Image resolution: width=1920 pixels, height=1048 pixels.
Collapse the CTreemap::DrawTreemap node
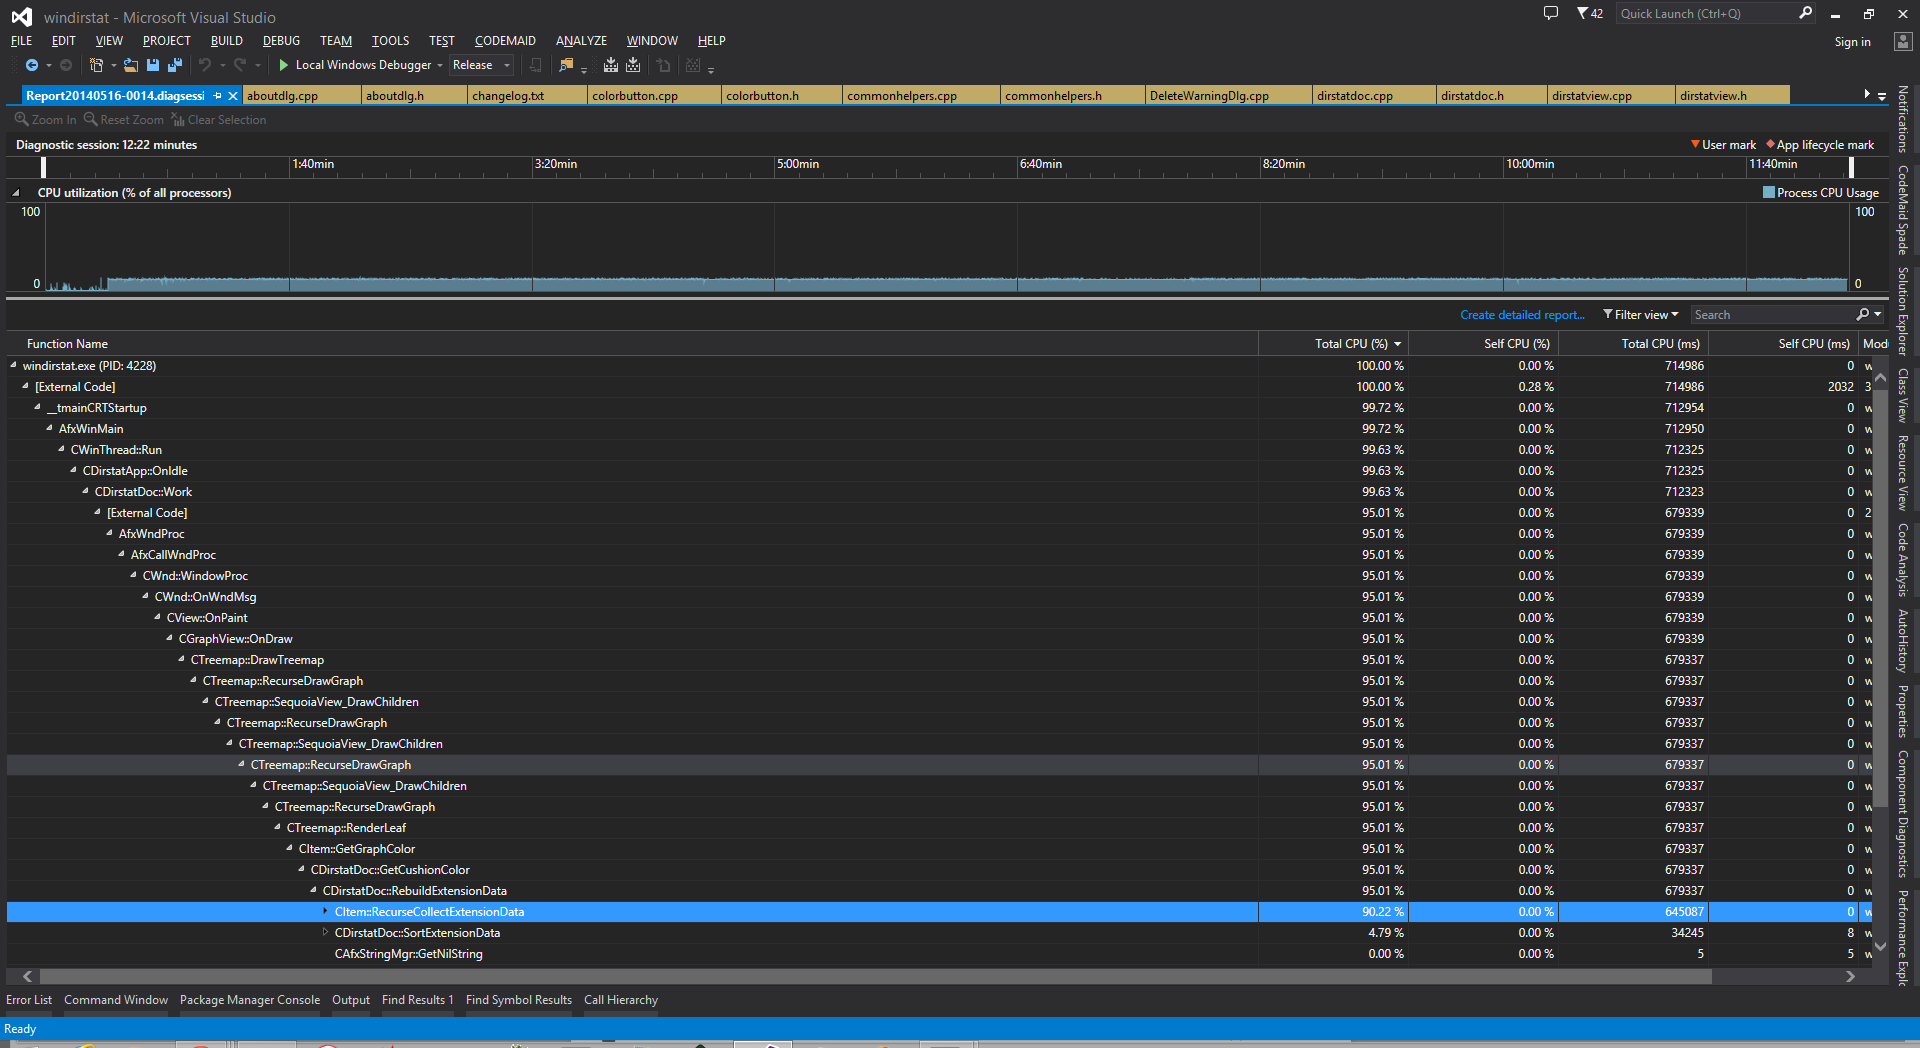coord(182,660)
